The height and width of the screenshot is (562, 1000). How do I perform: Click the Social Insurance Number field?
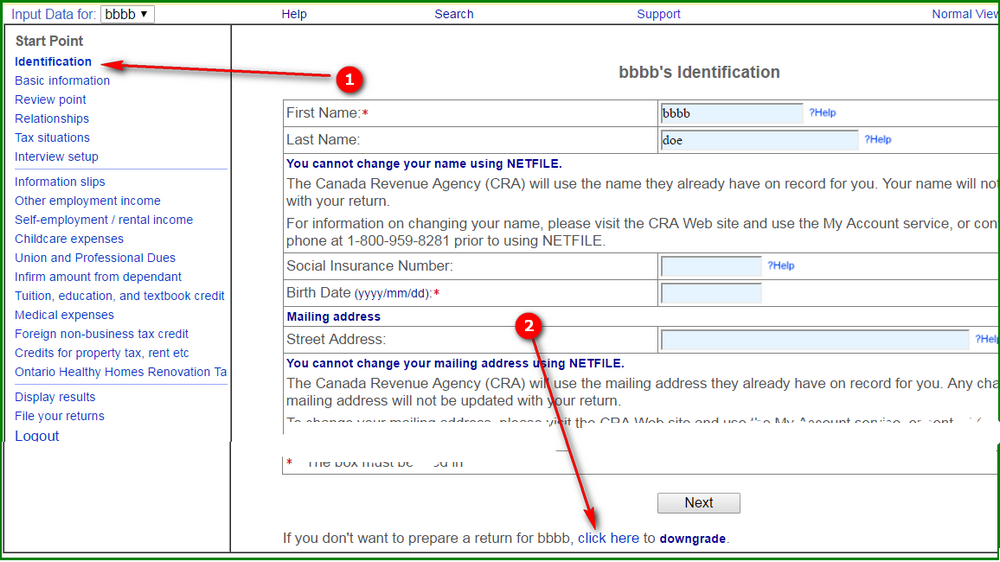click(711, 266)
